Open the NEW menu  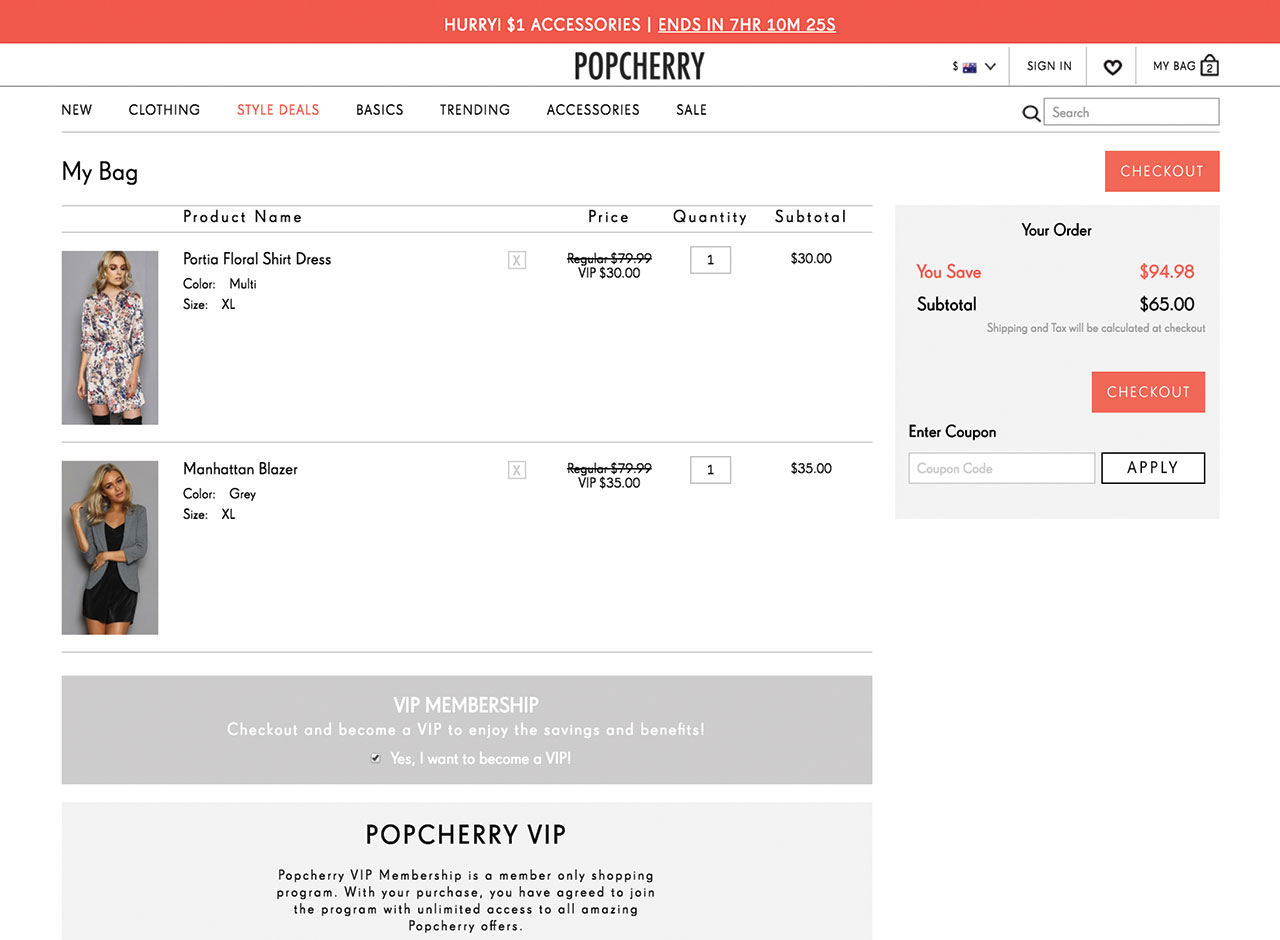pos(77,110)
